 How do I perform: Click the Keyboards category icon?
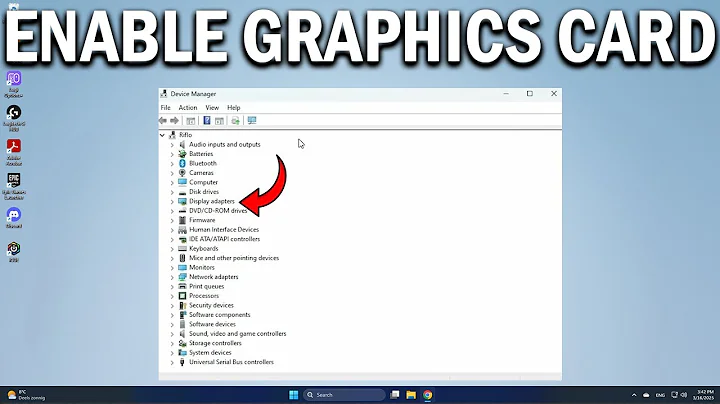pyautogui.click(x=182, y=248)
